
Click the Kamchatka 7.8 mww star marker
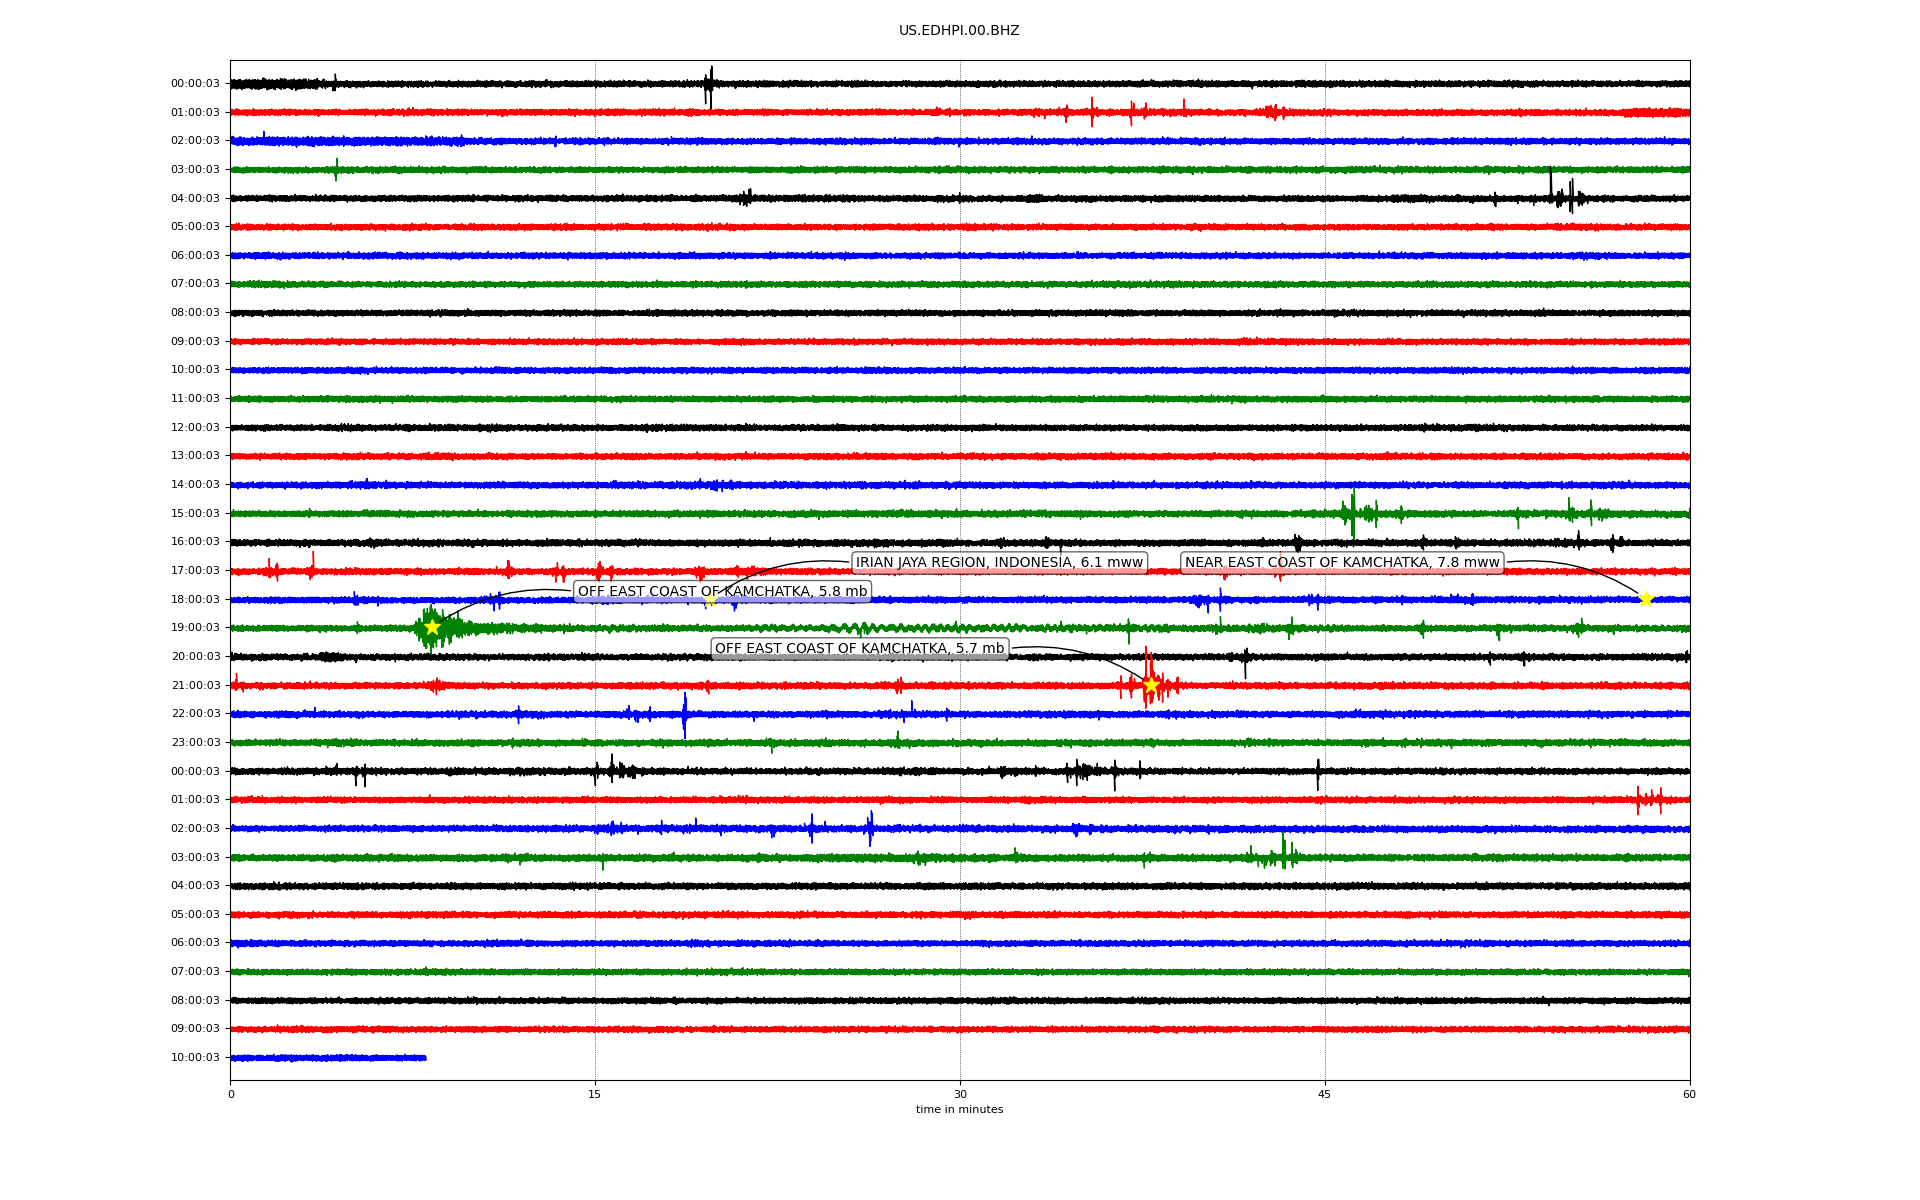pyautogui.click(x=1646, y=599)
